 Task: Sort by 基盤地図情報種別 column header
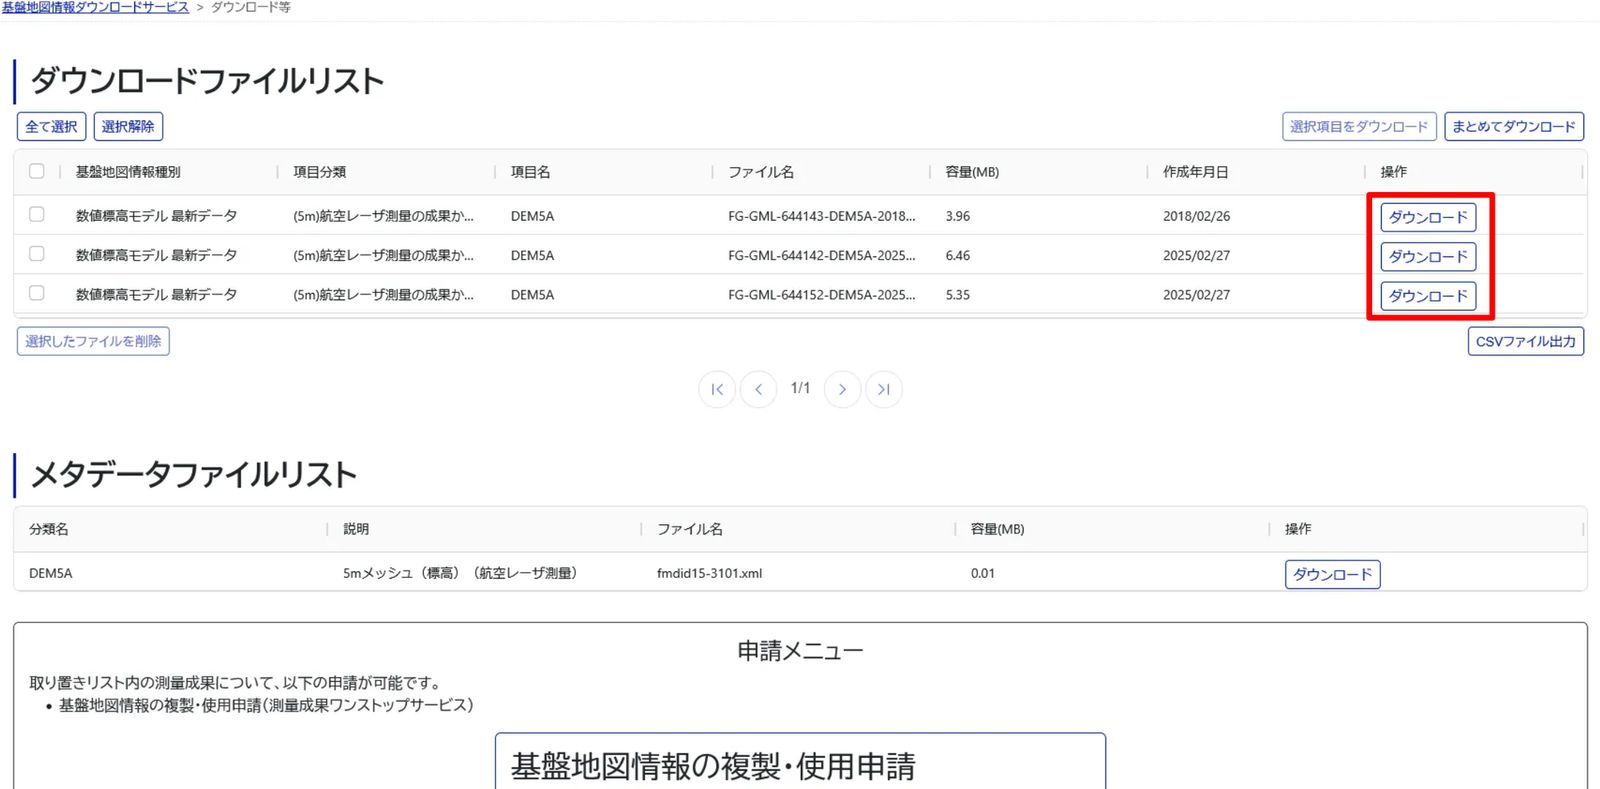[x=128, y=172]
